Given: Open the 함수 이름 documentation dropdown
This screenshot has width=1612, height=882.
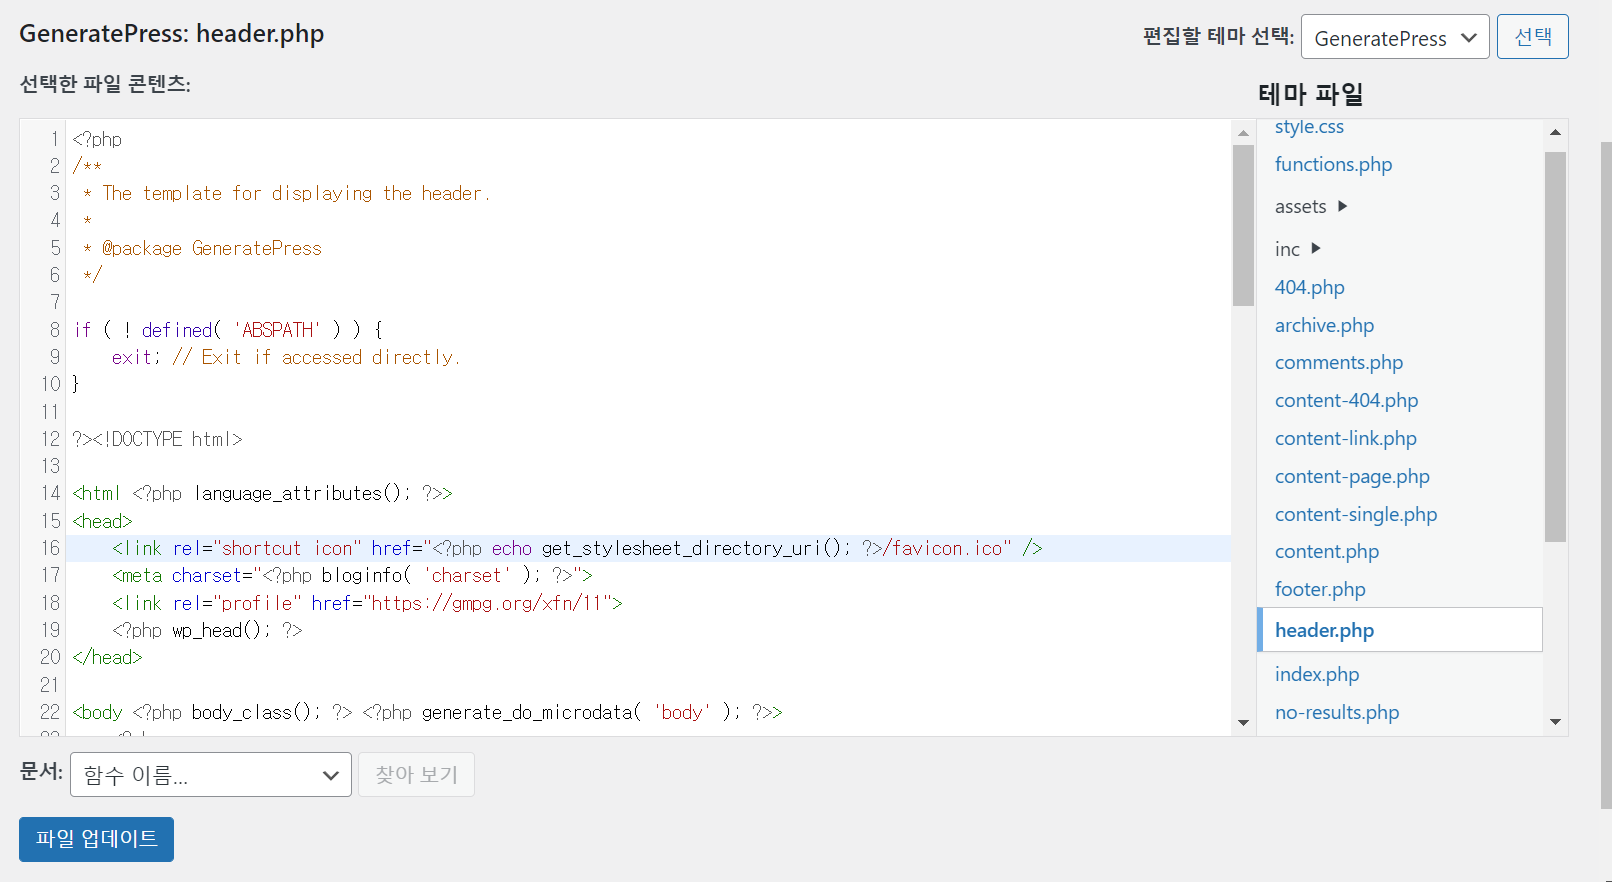Looking at the screenshot, I should (211, 775).
